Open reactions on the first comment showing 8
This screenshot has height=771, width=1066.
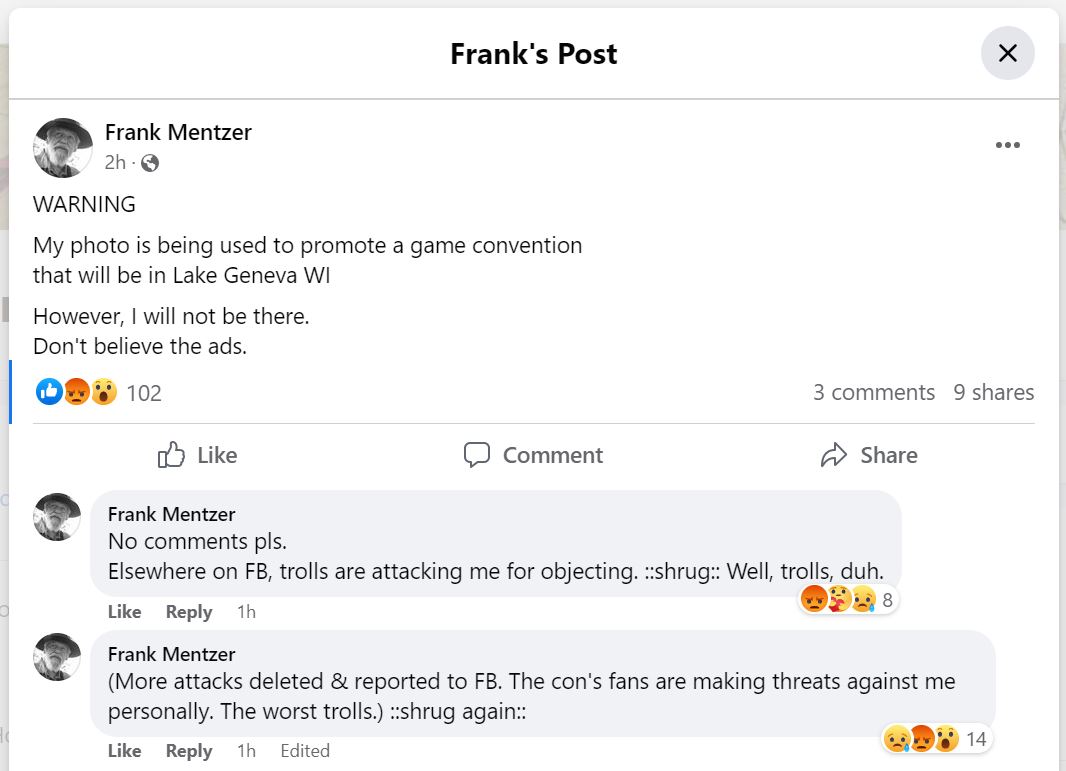[848, 600]
